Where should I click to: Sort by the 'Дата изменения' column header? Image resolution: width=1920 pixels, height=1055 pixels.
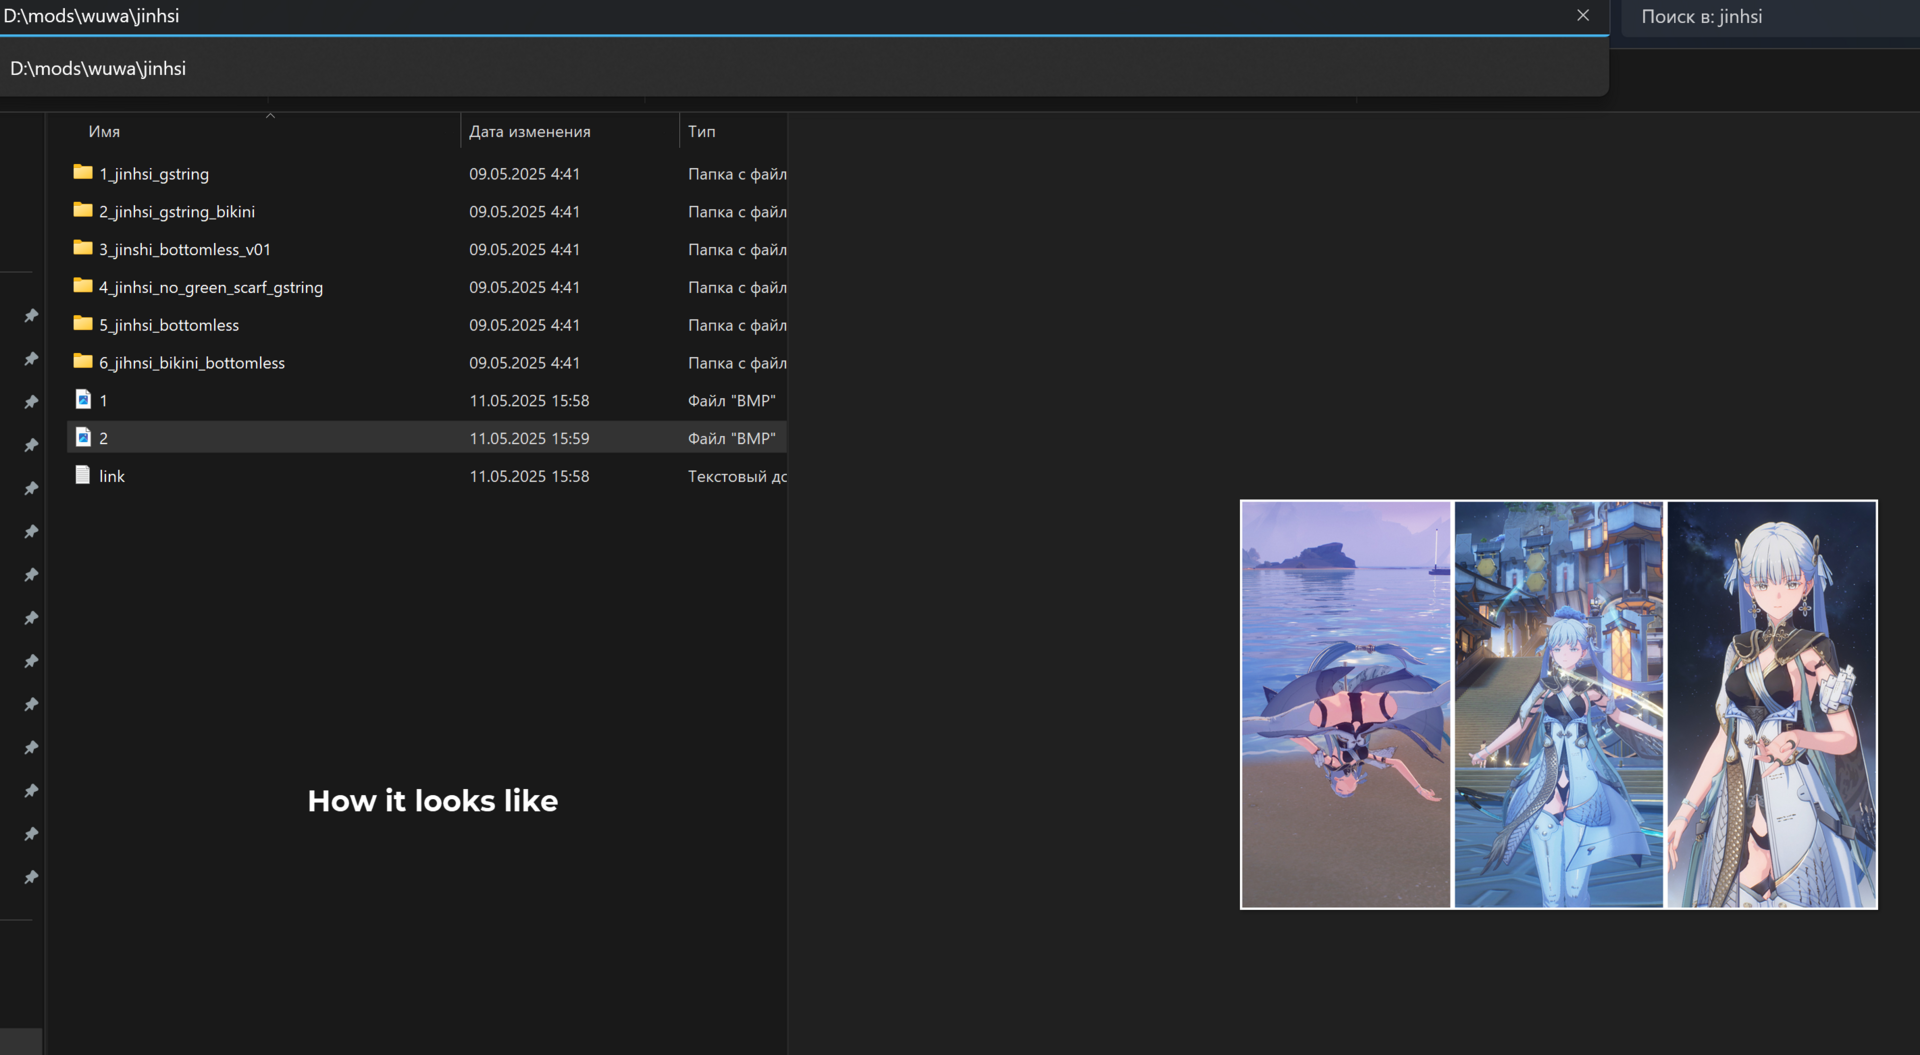pos(530,131)
